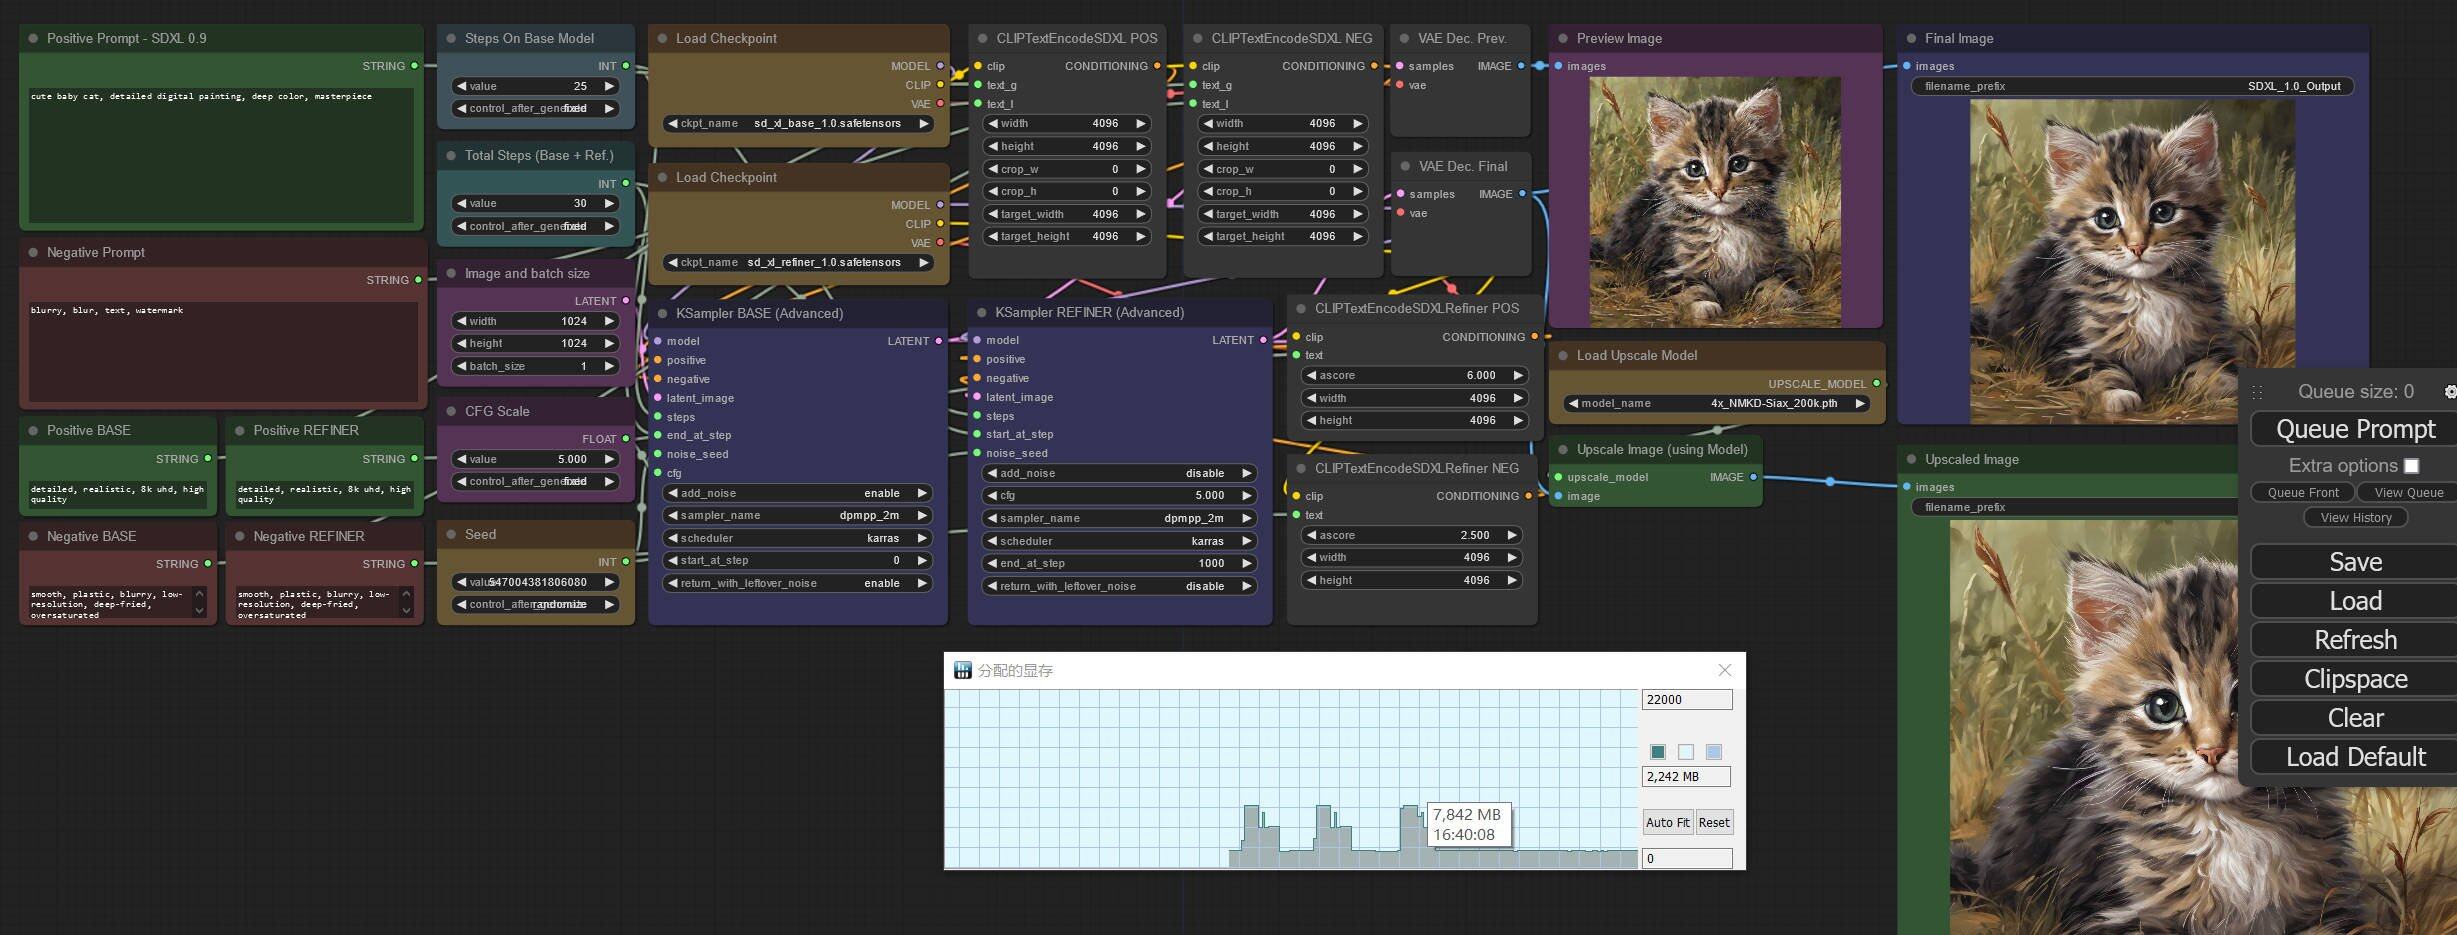Click the pale white color swatch in VRAM window
This screenshot has width=2457, height=935.
click(x=1686, y=752)
